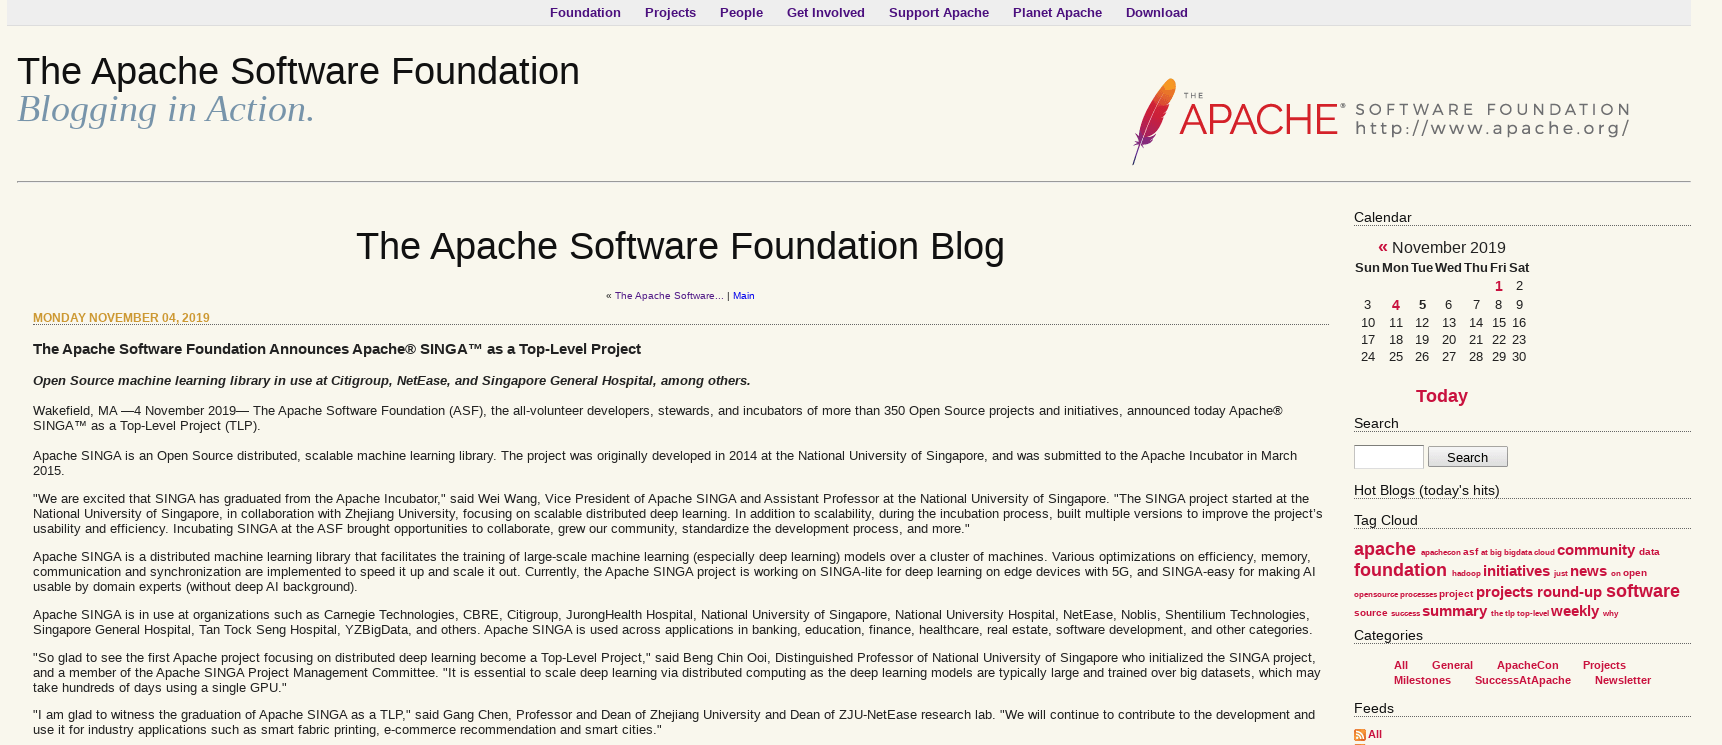Open the General category link
This screenshot has width=1722, height=745.
(1451, 665)
